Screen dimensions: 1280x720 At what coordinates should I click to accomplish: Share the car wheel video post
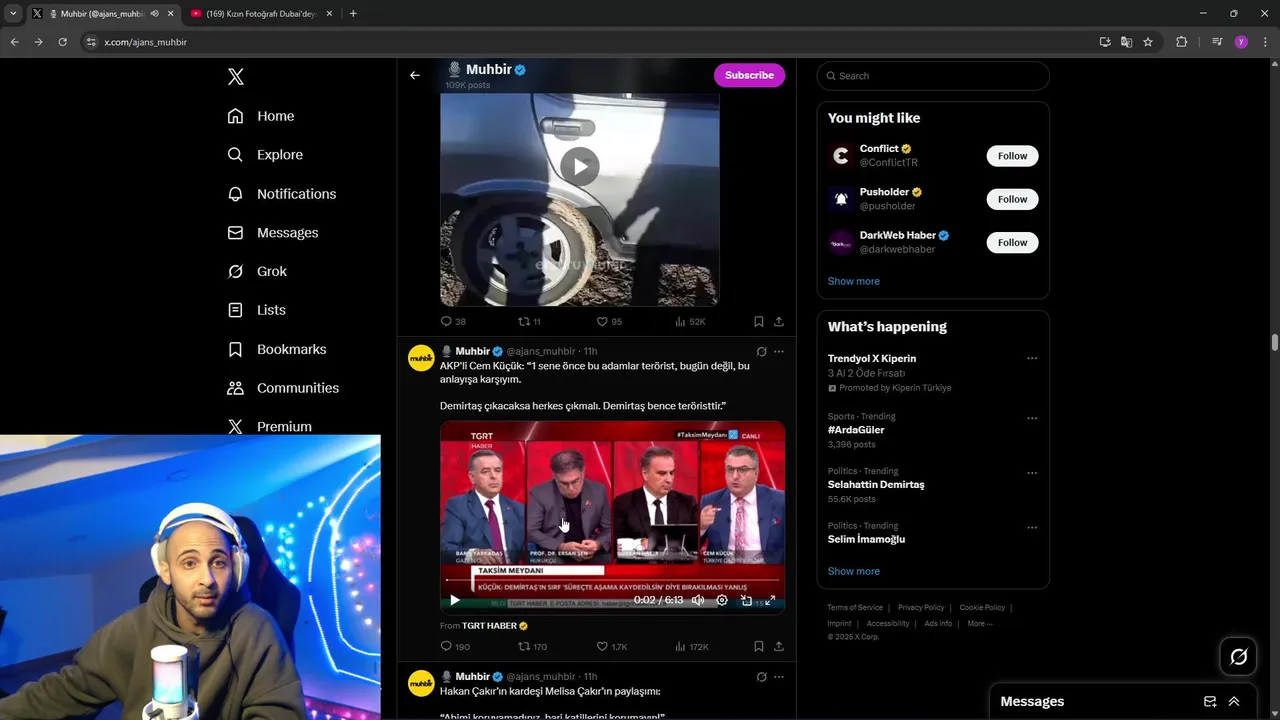[778, 321]
